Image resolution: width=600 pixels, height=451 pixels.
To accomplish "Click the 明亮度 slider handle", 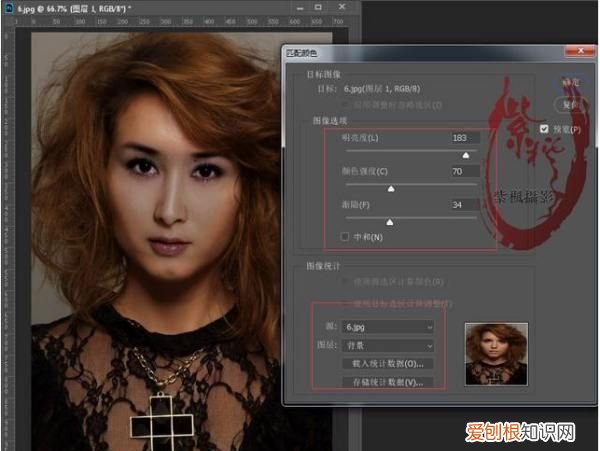I will pyautogui.click(x=465, y=155).
